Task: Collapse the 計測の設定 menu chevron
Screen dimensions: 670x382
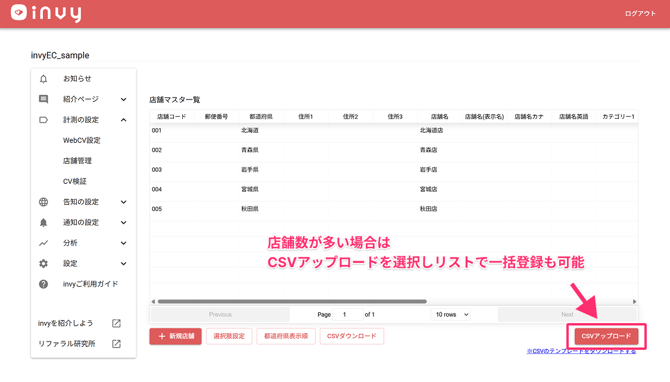Action: 123,120
